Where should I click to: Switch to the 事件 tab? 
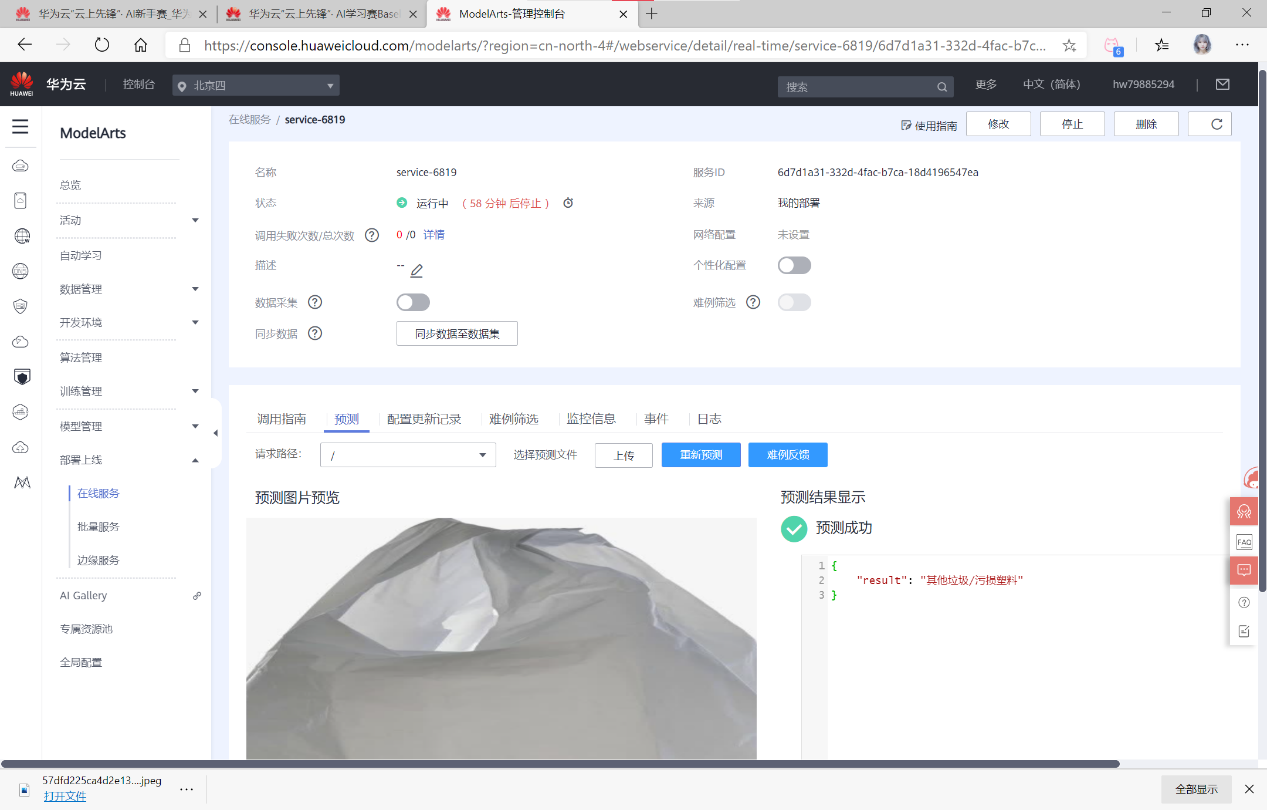[x=656, y=419]
